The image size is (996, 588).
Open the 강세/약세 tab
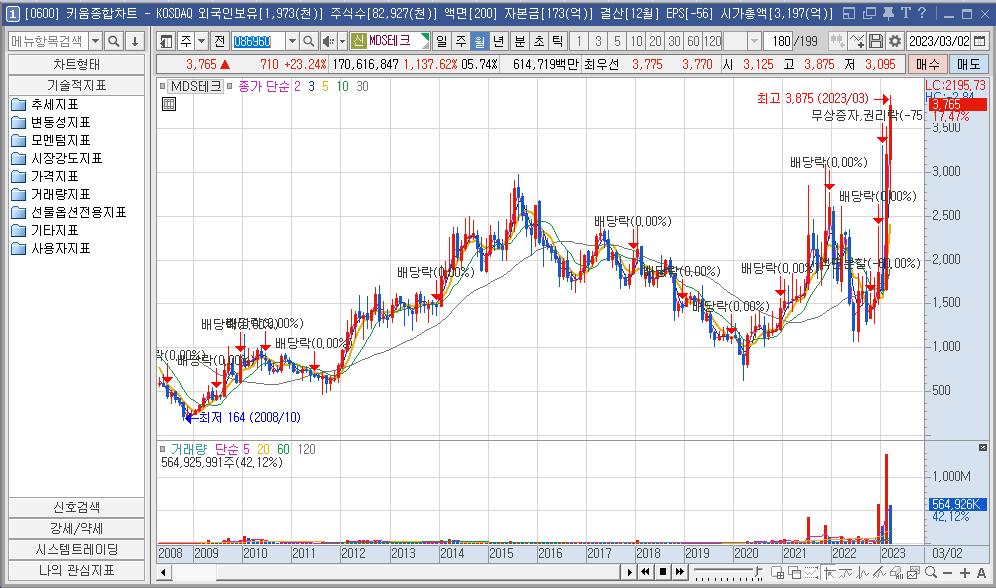(x=76, y=528)
